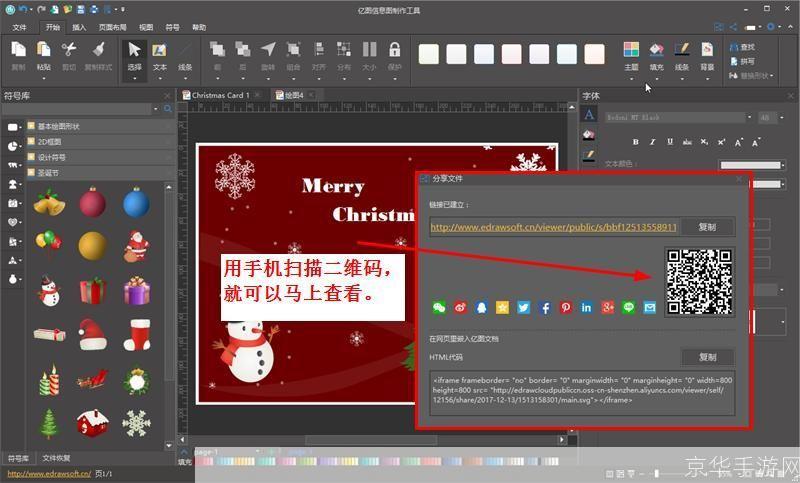Switch to the 绘图4 document tab
This screenshot has height=483, width=800.
pyautogui.click(x=294, y=95)
